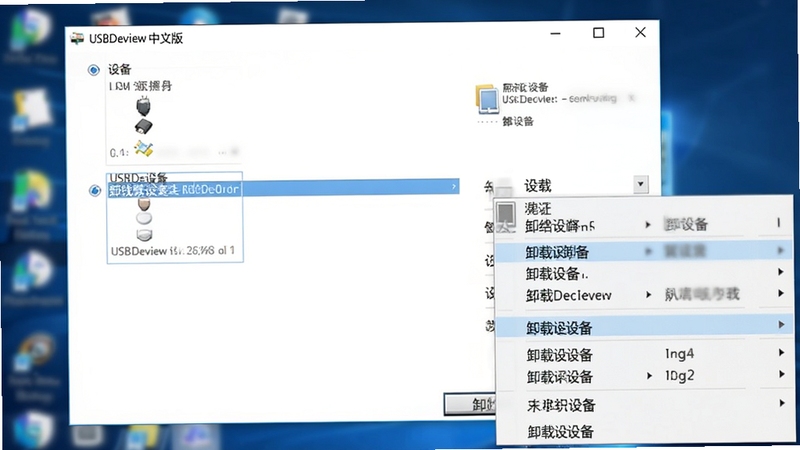Screen dimensions: 800x450
Task: Choose menu entry left of Ing4
Action: 560,355
